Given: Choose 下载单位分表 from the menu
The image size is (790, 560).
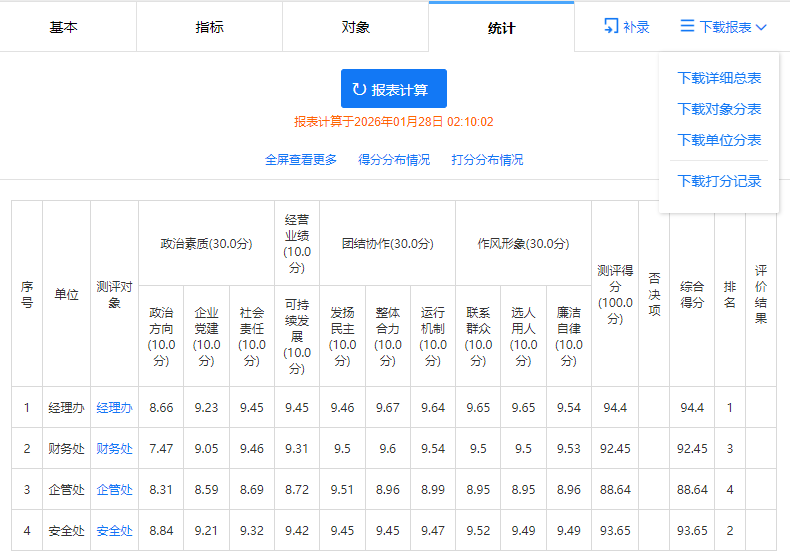Looking at the screenshot, I should coord(719,140).
